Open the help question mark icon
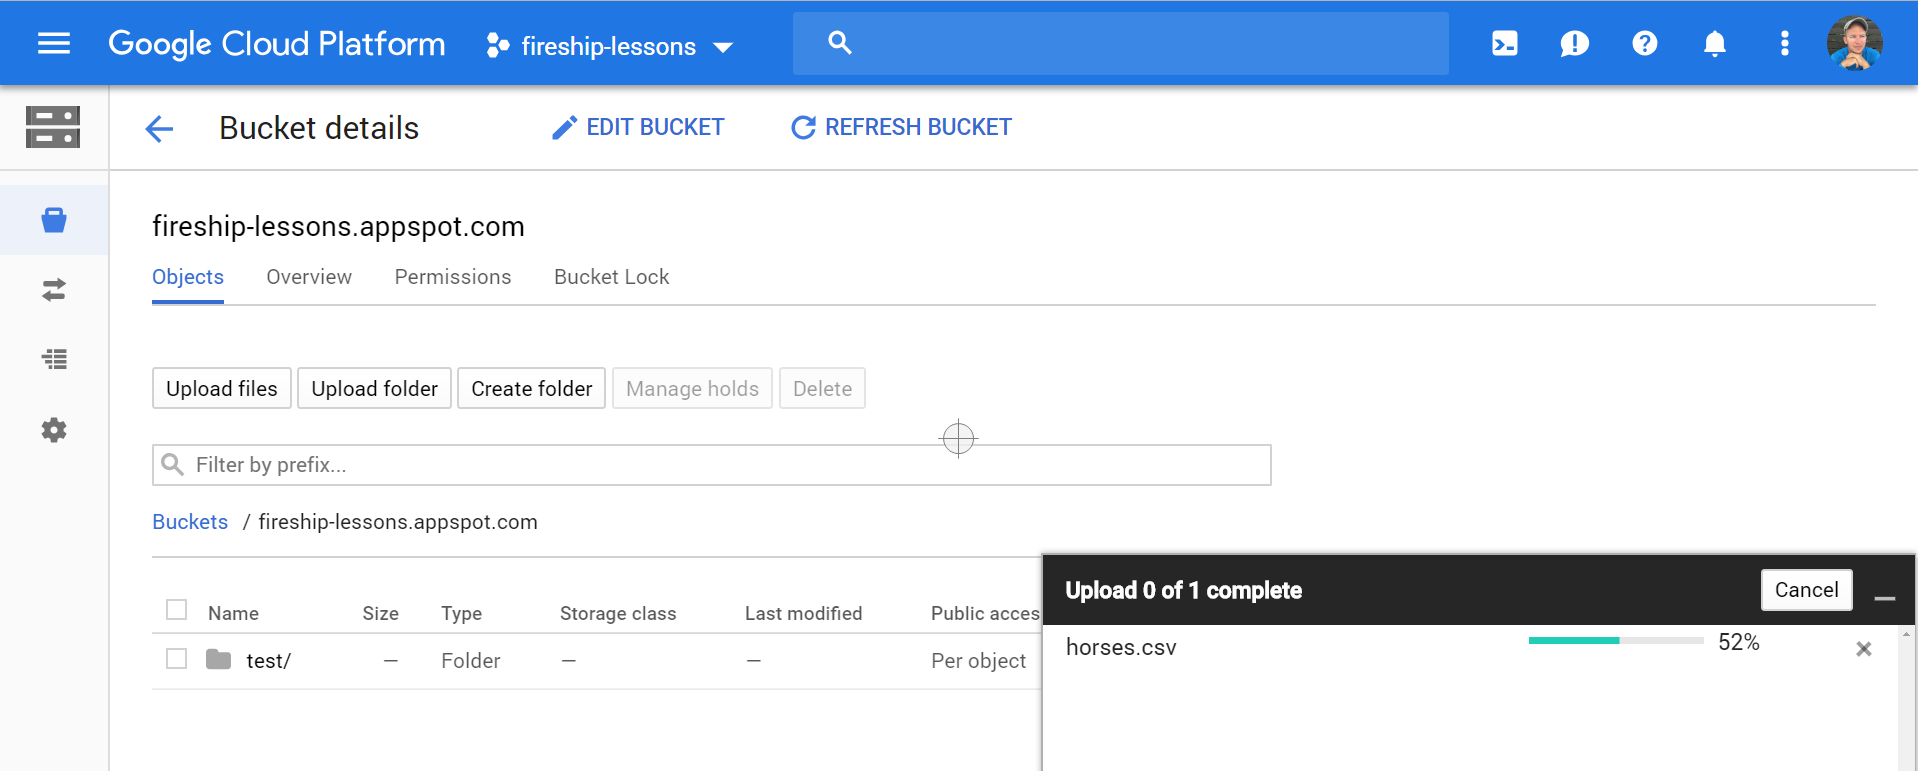1918x771 pixels. point(1644,43)
